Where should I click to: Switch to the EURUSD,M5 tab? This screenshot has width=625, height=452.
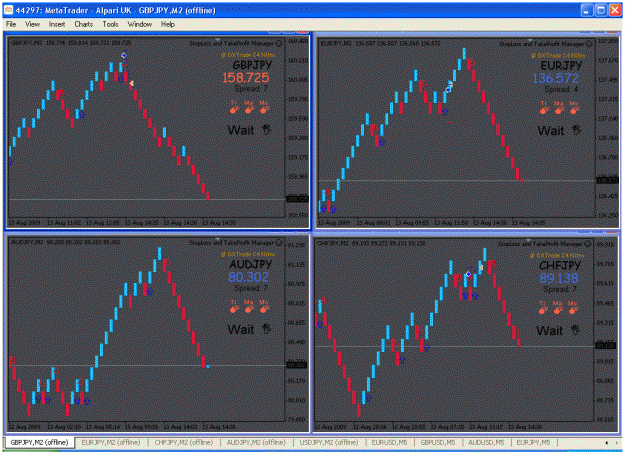(389, 442)
